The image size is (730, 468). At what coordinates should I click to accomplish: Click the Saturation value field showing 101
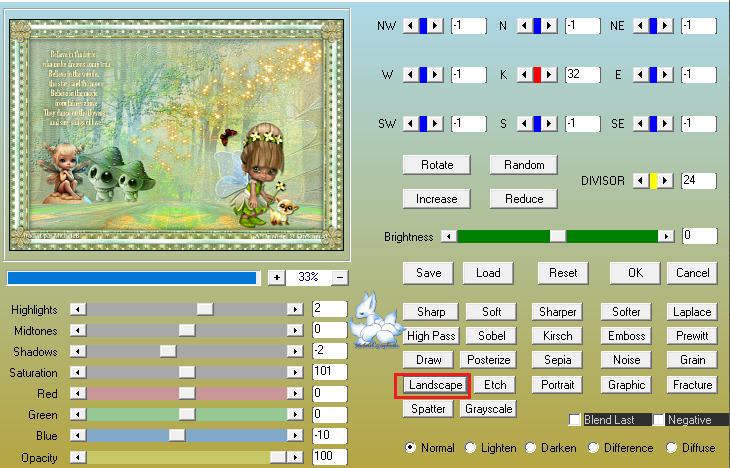pos(330,372)
